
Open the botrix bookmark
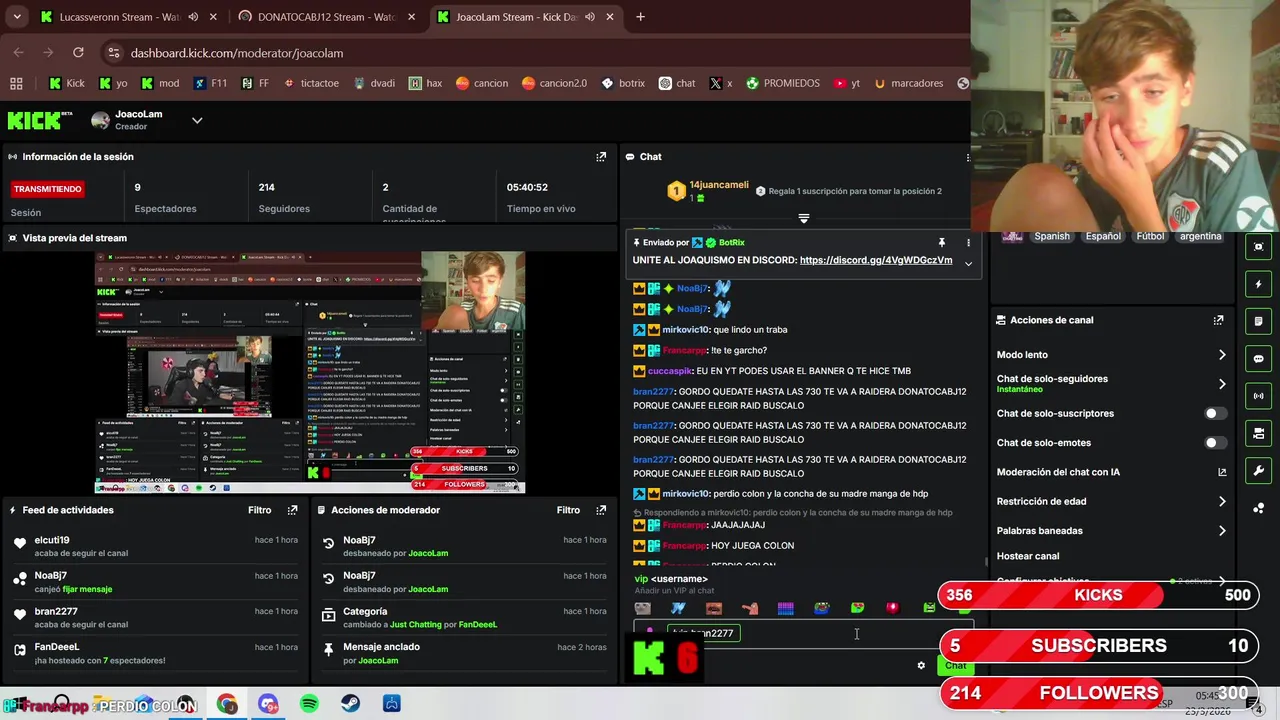[x=623, y=83]
